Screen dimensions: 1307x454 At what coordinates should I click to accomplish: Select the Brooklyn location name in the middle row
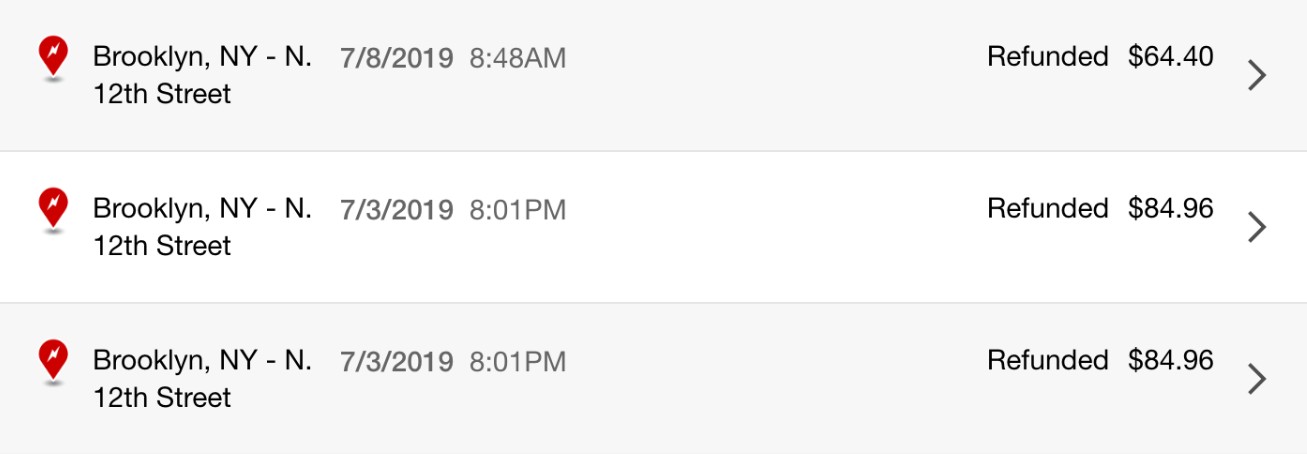point(202,227)
